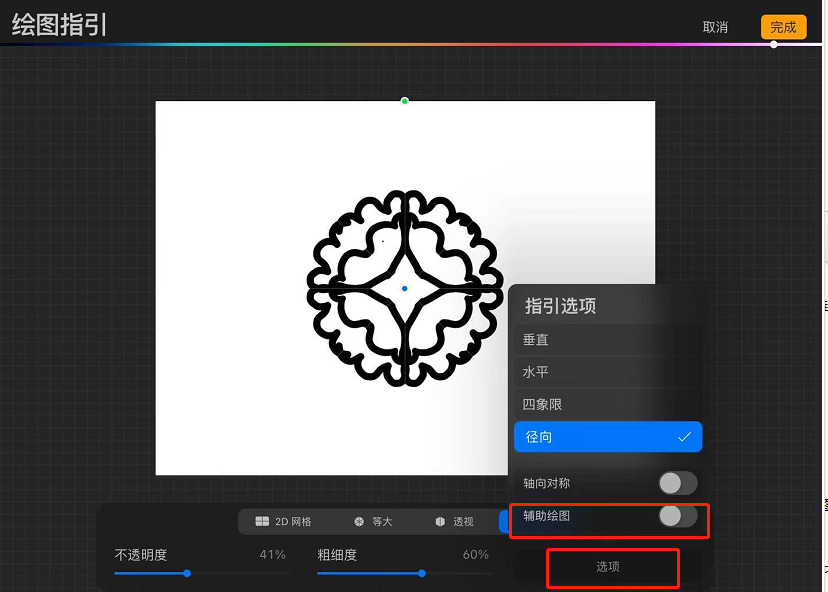Click the perspective hexagon icon
The width and height of the screenshot is (828, 592).
coord(440,521)
